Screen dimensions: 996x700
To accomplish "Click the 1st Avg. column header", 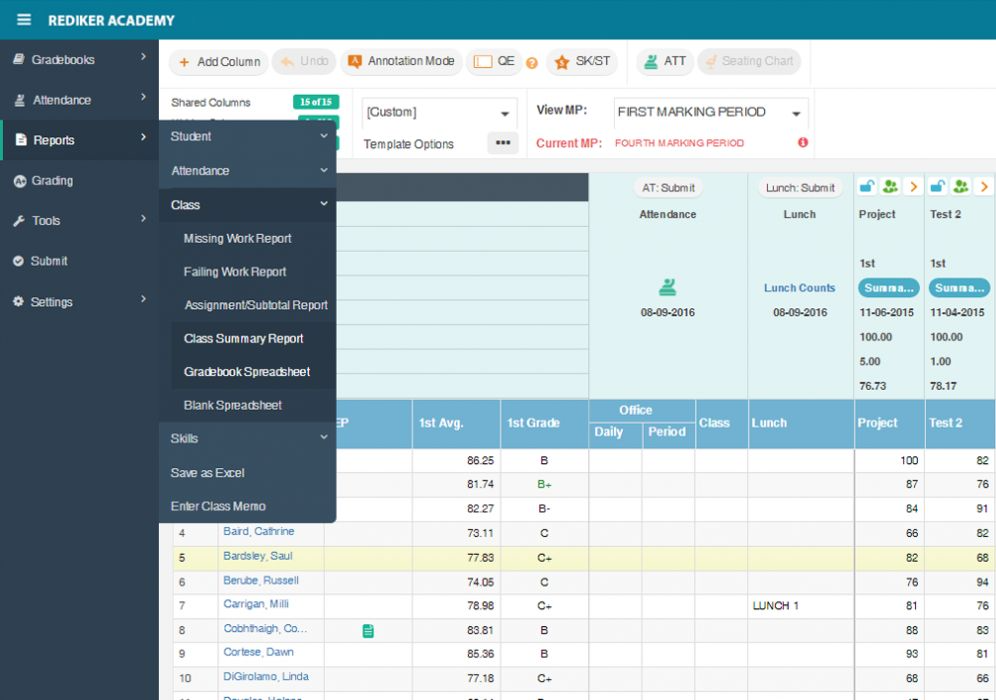I will (456, 424).
